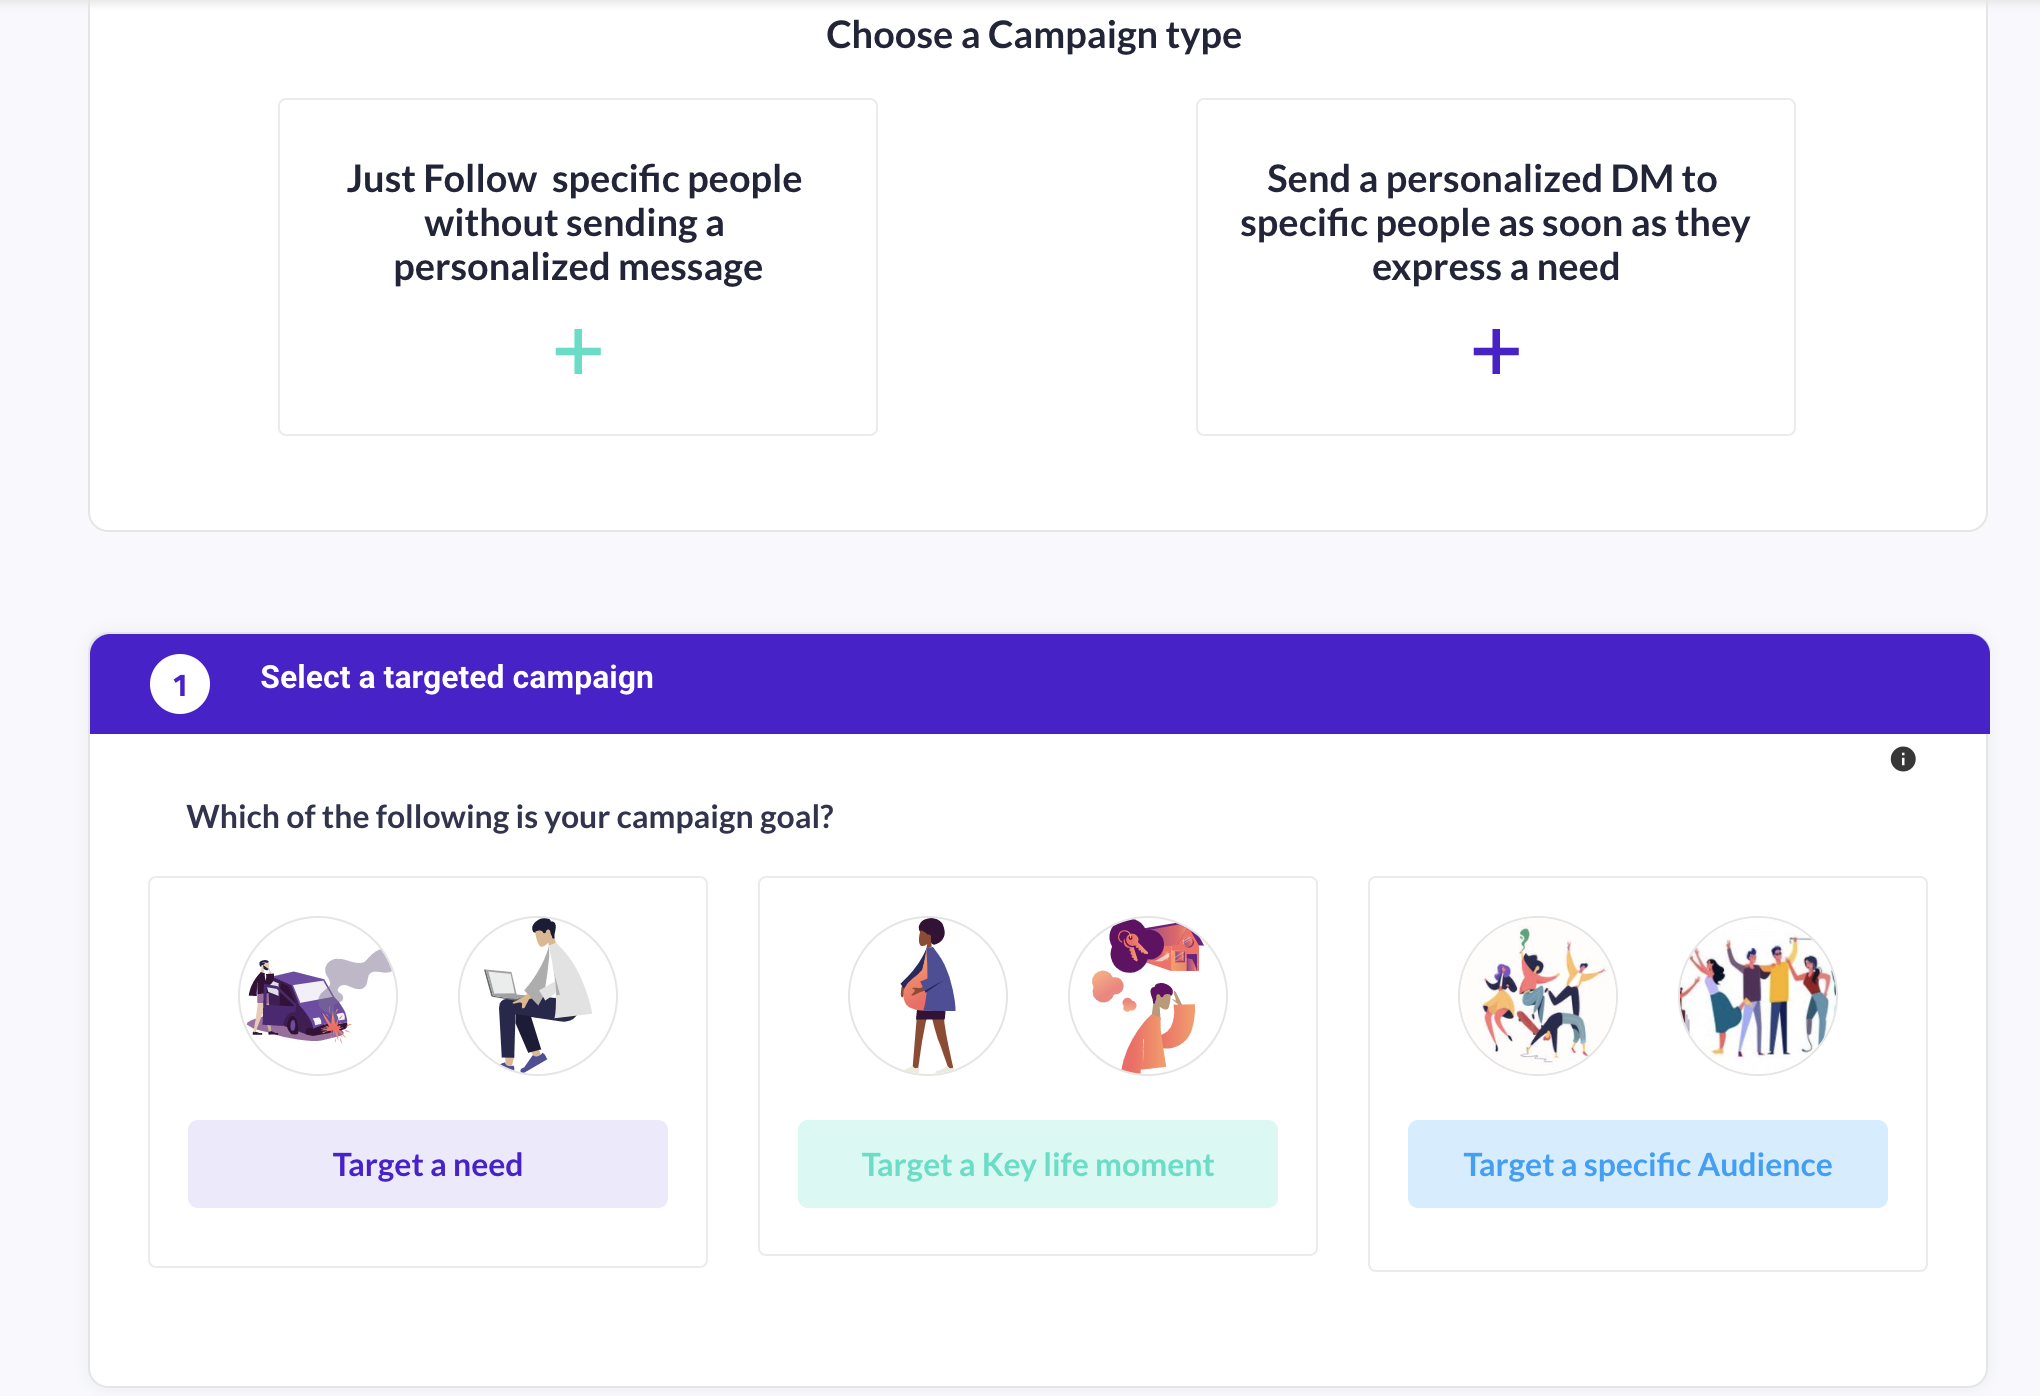Click the purple plus icon under Send DM
Viewport: 2040px width, 1396px height.
[1496, 352]
